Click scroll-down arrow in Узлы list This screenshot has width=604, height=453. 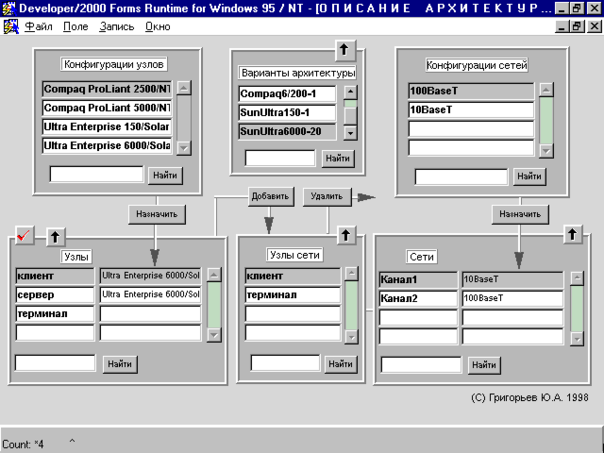point(214,335)
